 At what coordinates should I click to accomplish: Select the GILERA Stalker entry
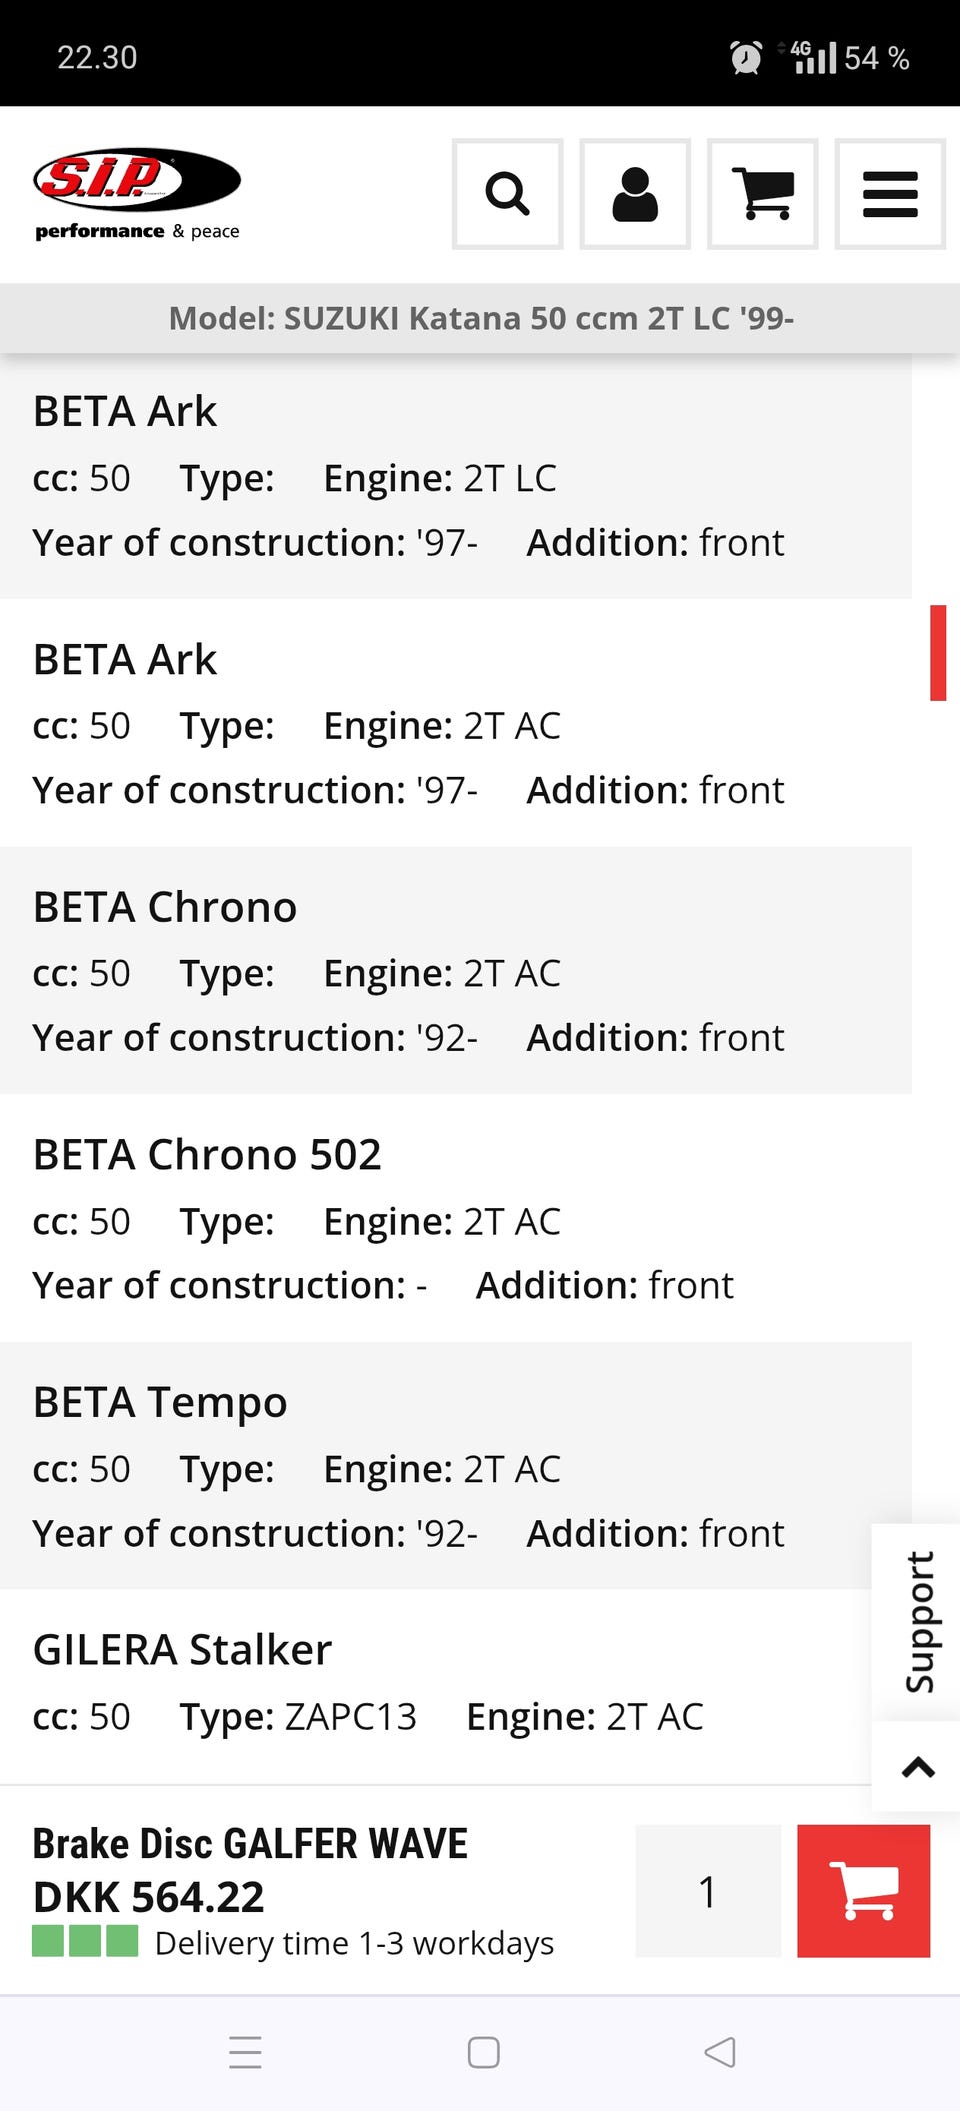pyautogui.click(x=435, y=1685)
